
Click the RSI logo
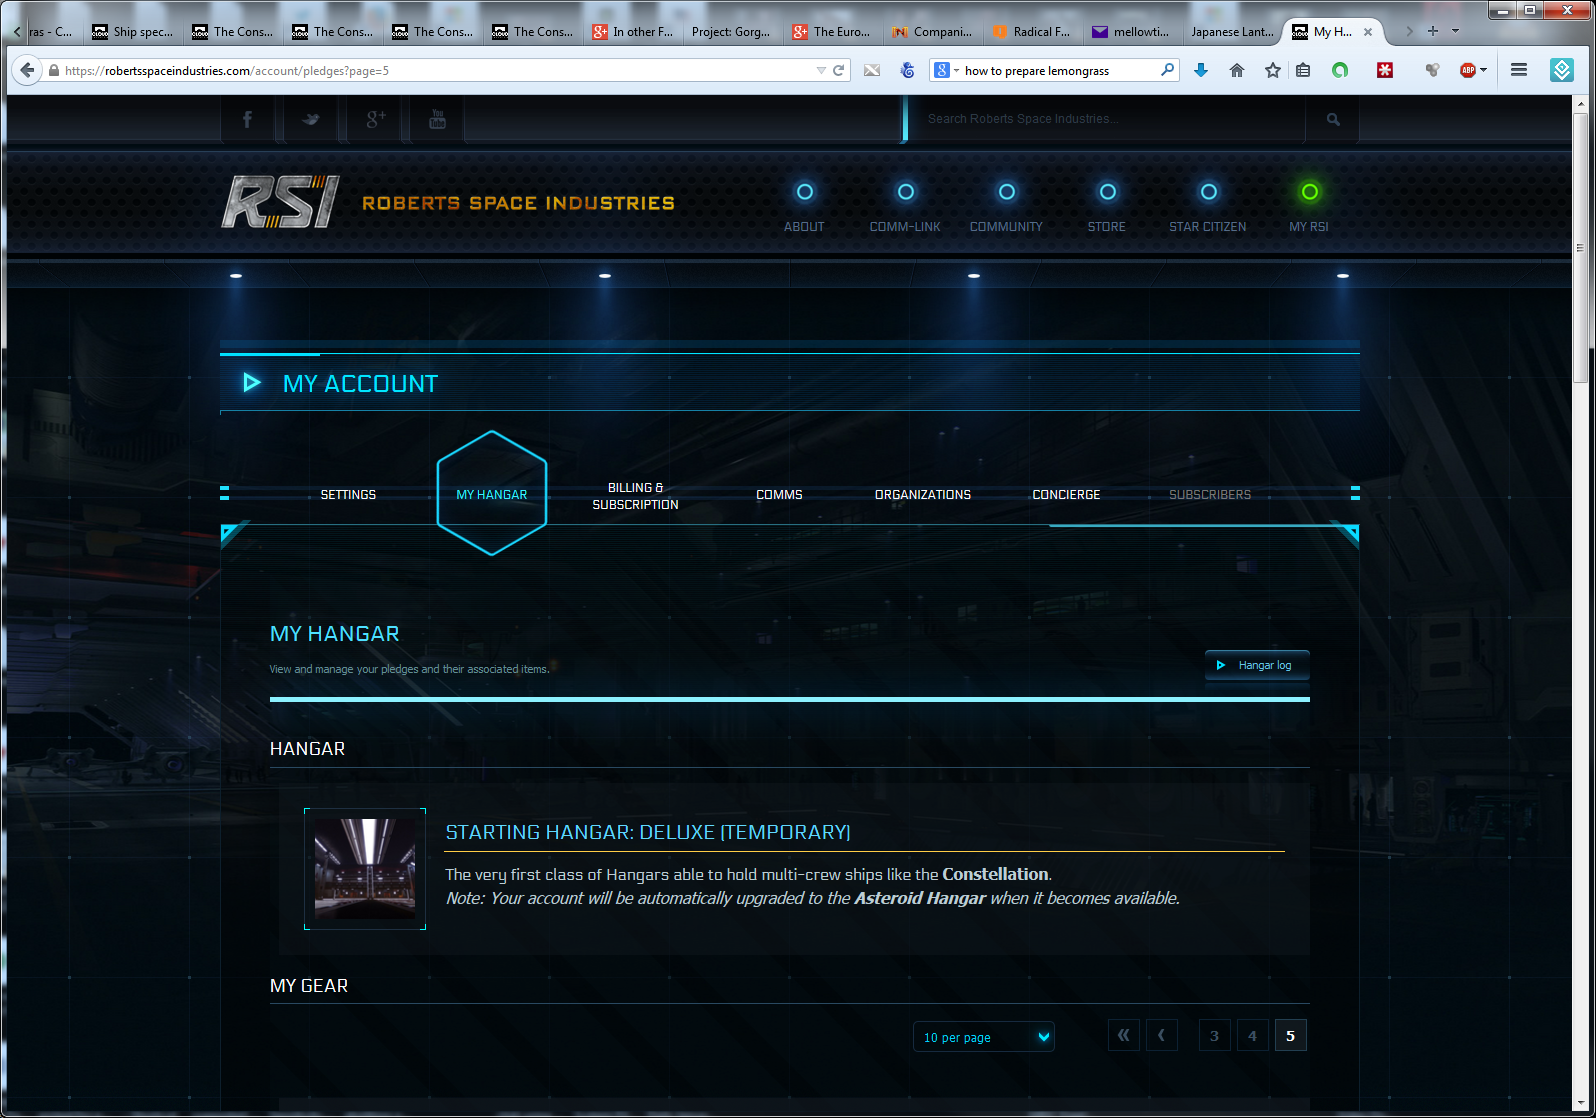click(x=280, y=202)
